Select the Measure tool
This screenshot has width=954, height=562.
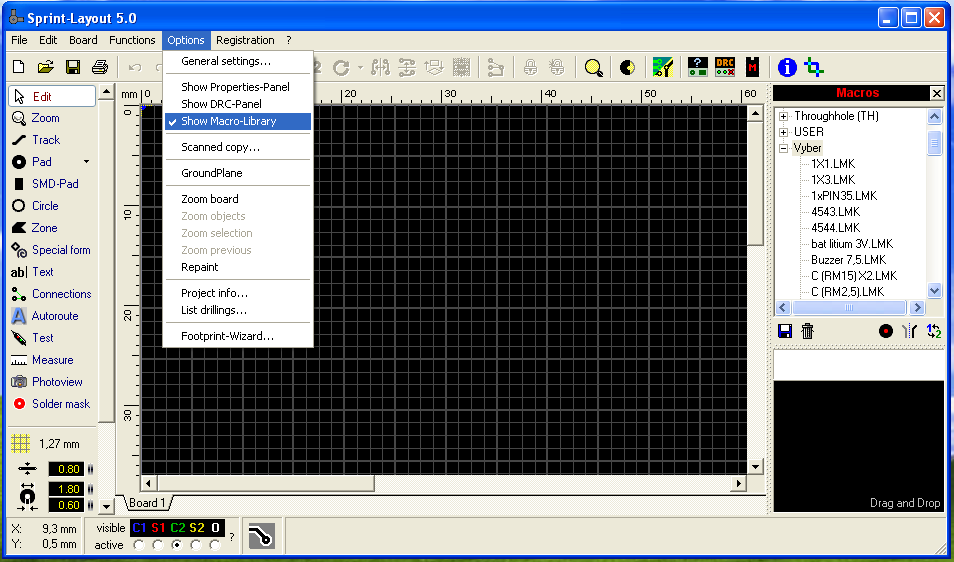pyautogui.click(x=52, y=360)
